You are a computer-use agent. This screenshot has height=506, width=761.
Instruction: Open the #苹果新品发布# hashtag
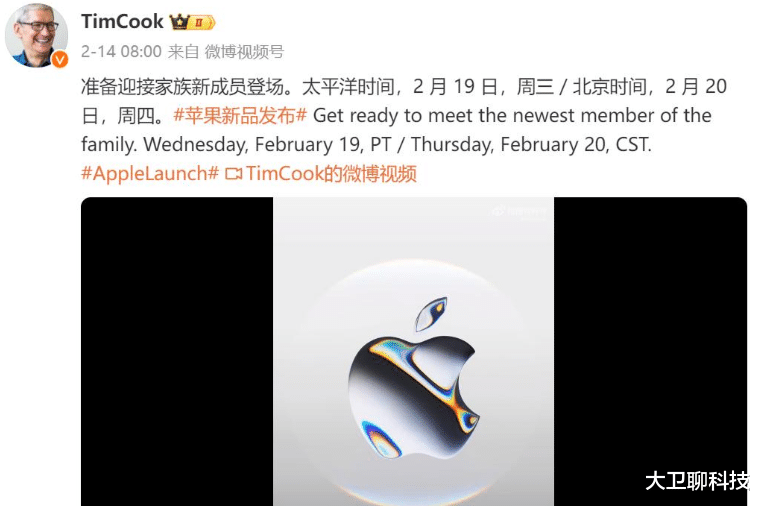(x=240, y=116)
